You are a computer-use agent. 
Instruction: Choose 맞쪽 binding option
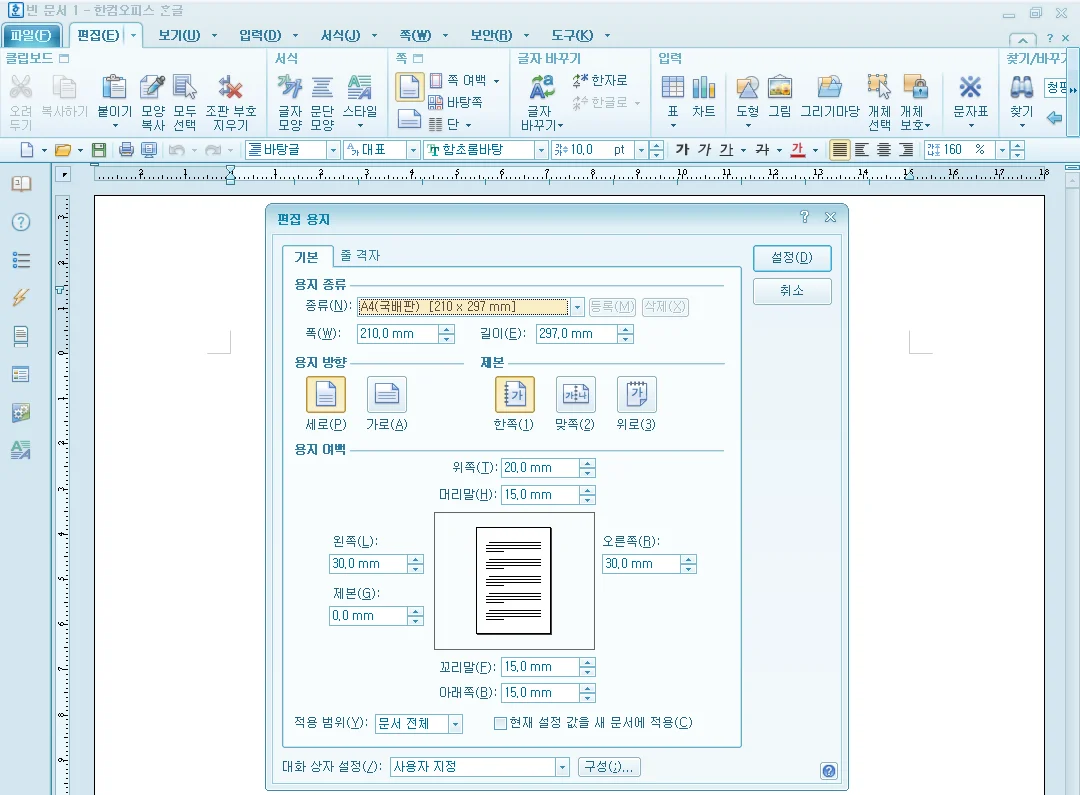576,394
